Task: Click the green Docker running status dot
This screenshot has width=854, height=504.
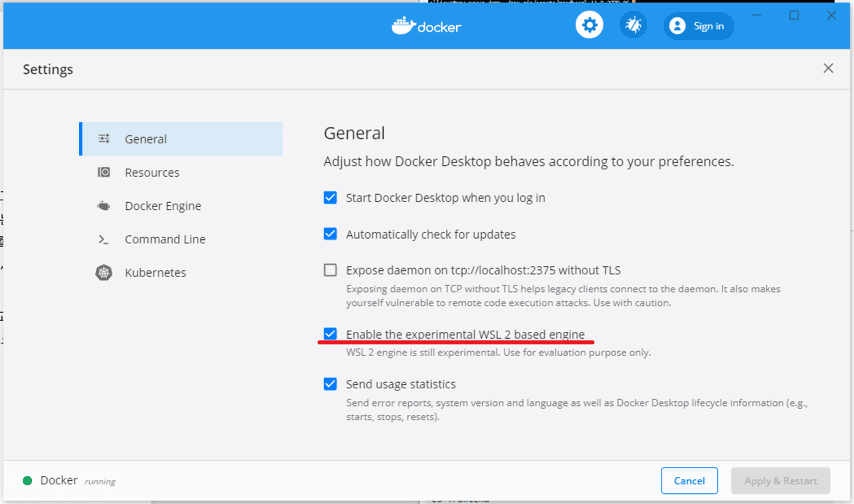Action: coord(27,481)
